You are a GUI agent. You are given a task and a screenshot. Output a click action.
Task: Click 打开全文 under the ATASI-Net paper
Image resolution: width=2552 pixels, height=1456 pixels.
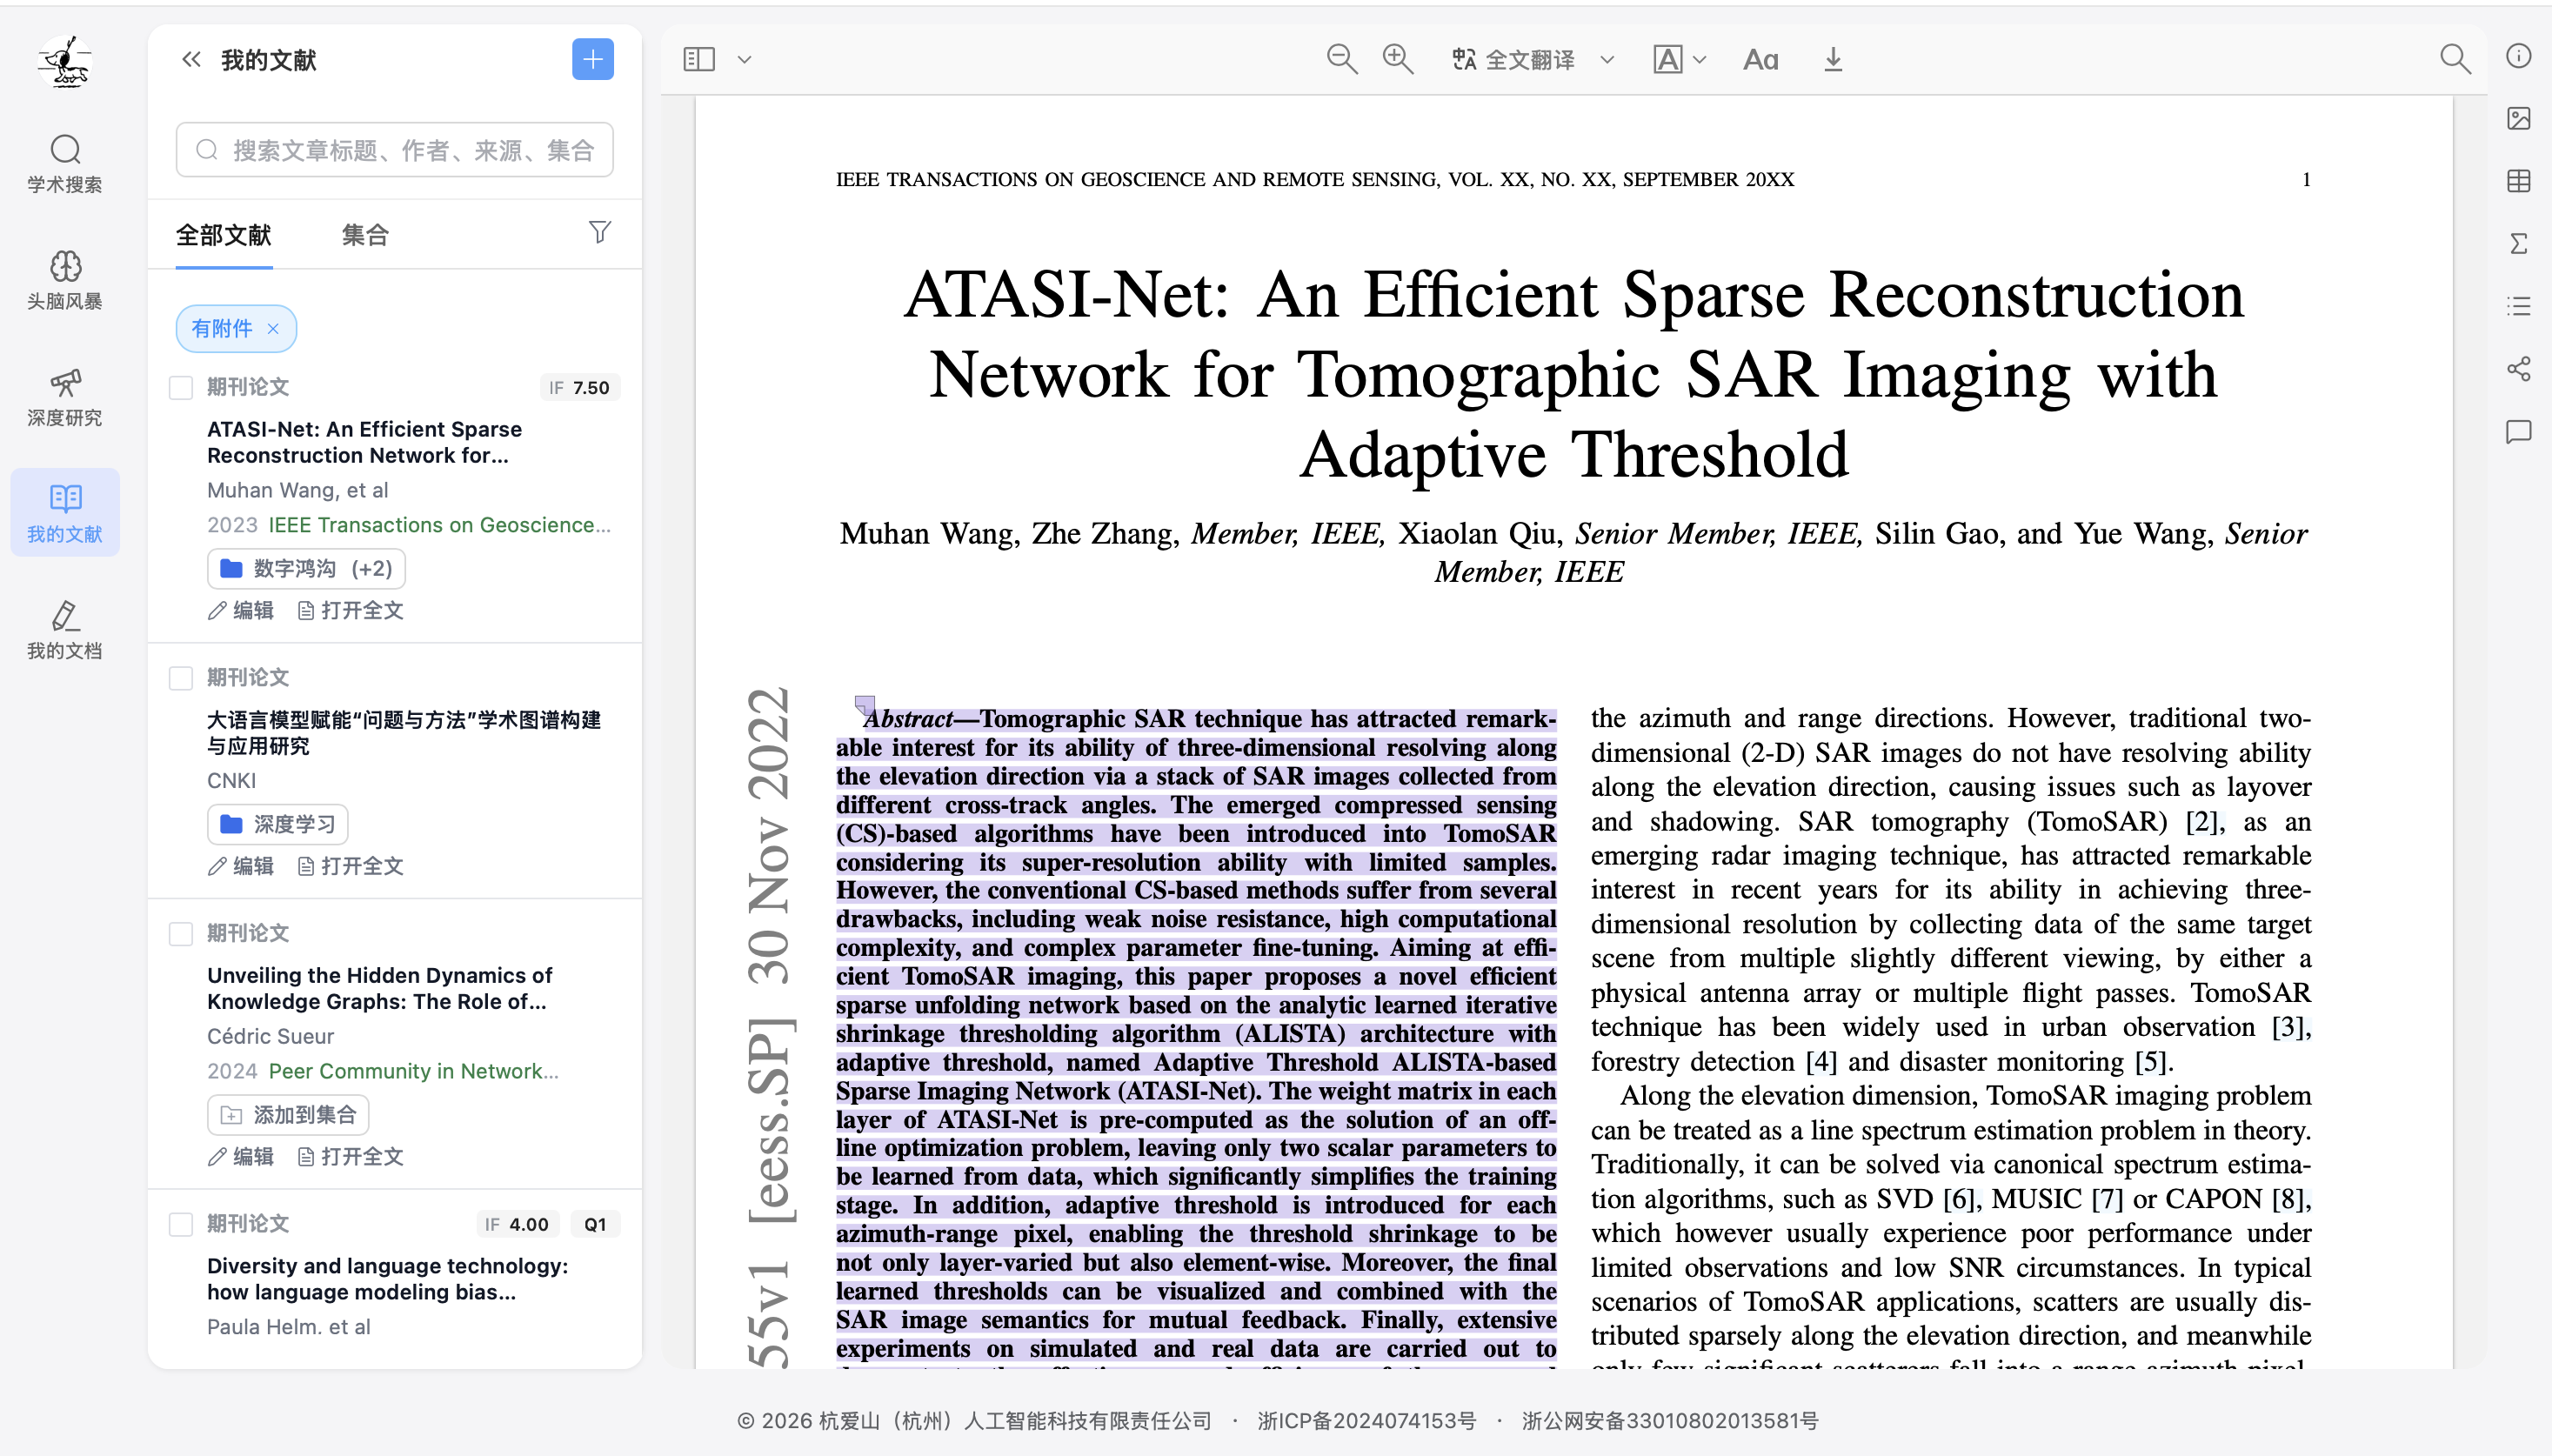click(351, 611)
